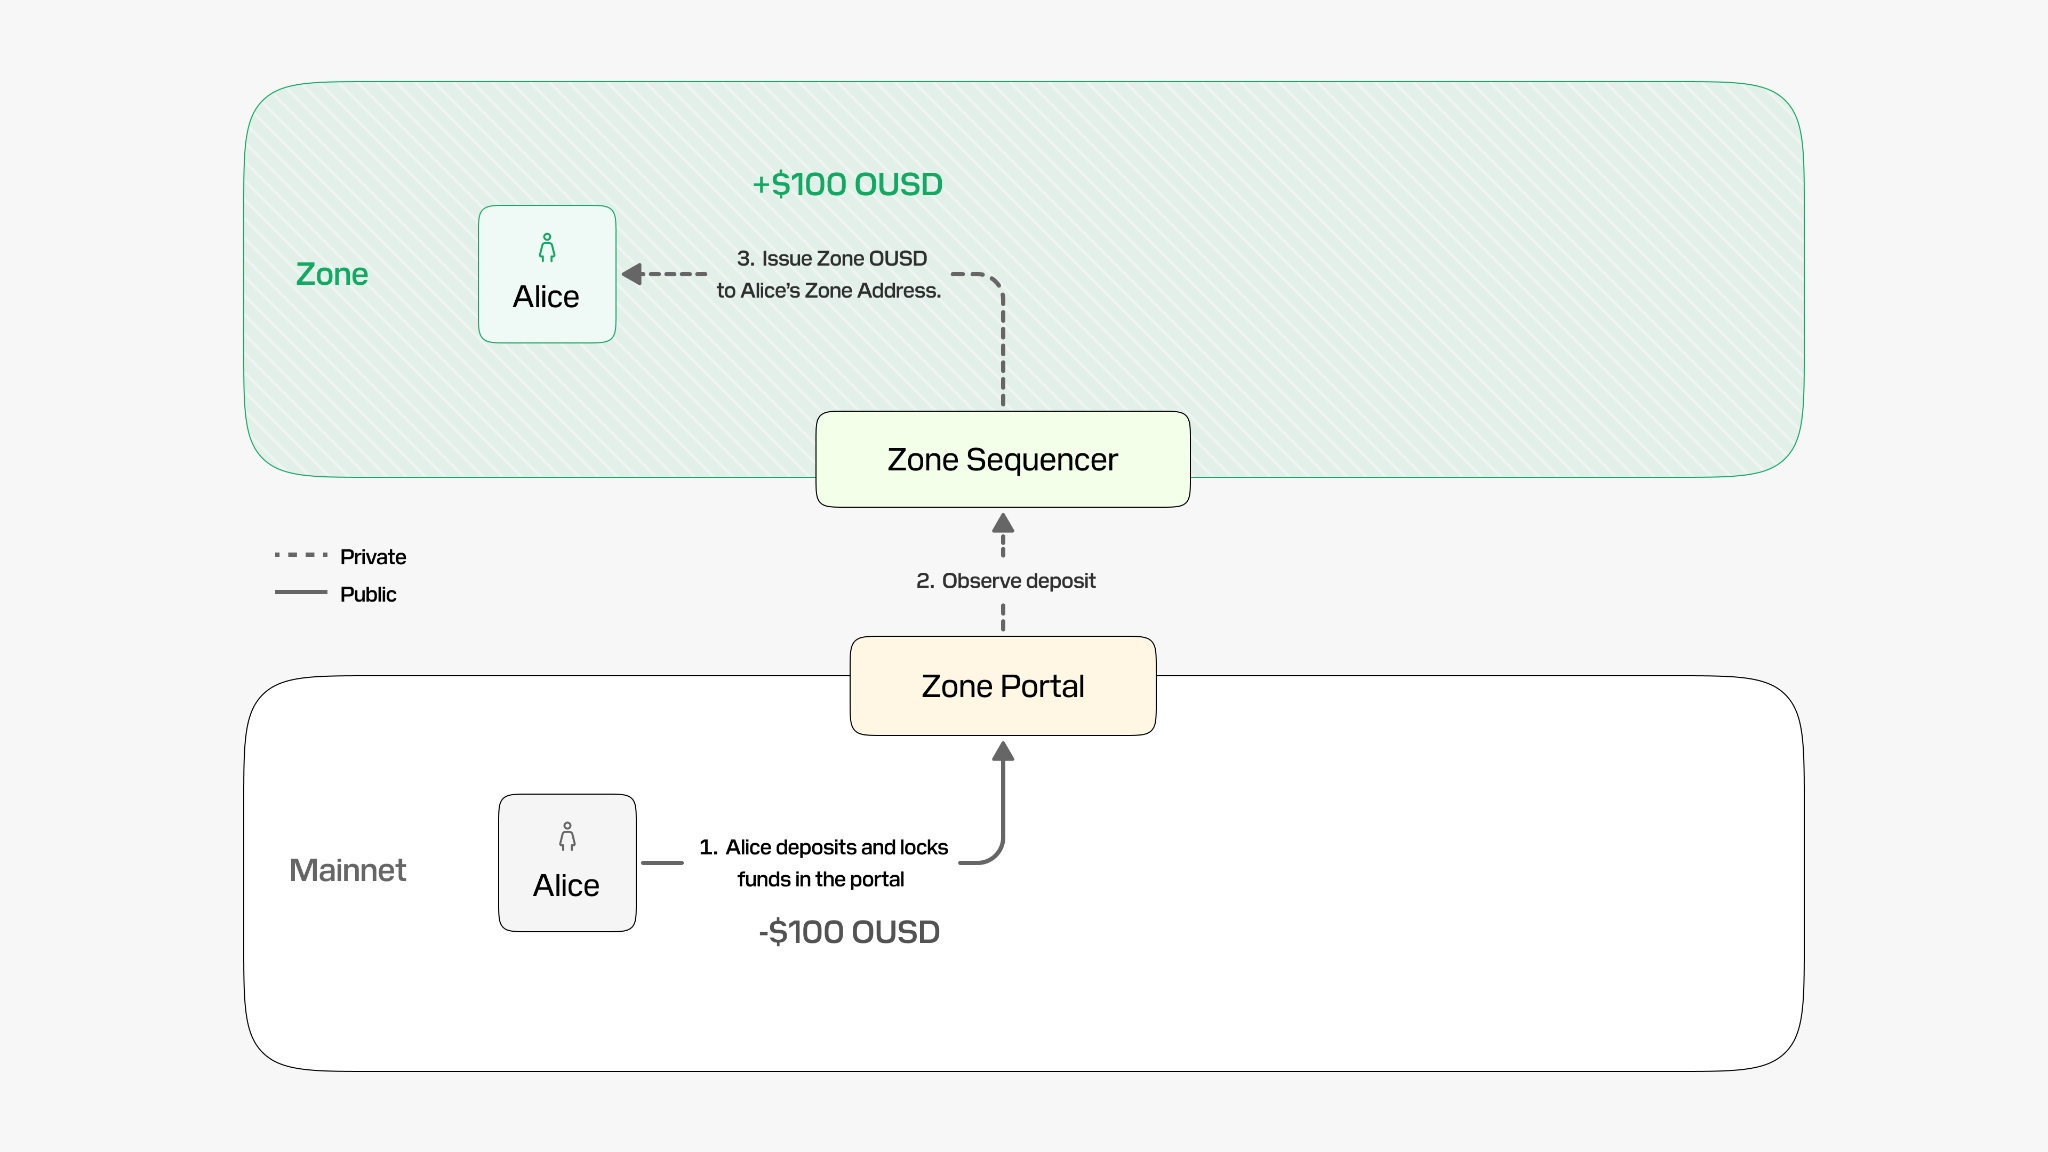Click the "-$100 OUSD" amount text
The image size is (2048, 1152).
(849, 932)
